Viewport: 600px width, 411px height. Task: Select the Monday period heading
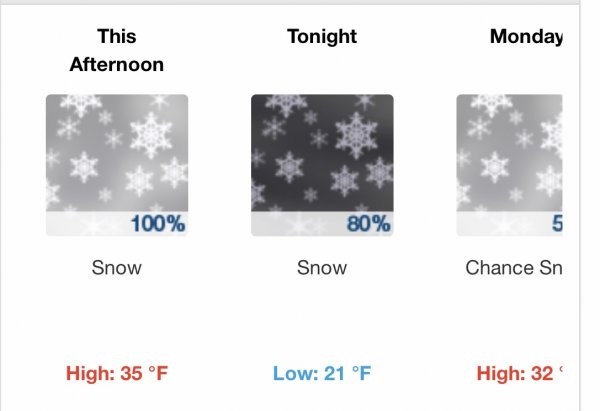(x=525, y=37)
